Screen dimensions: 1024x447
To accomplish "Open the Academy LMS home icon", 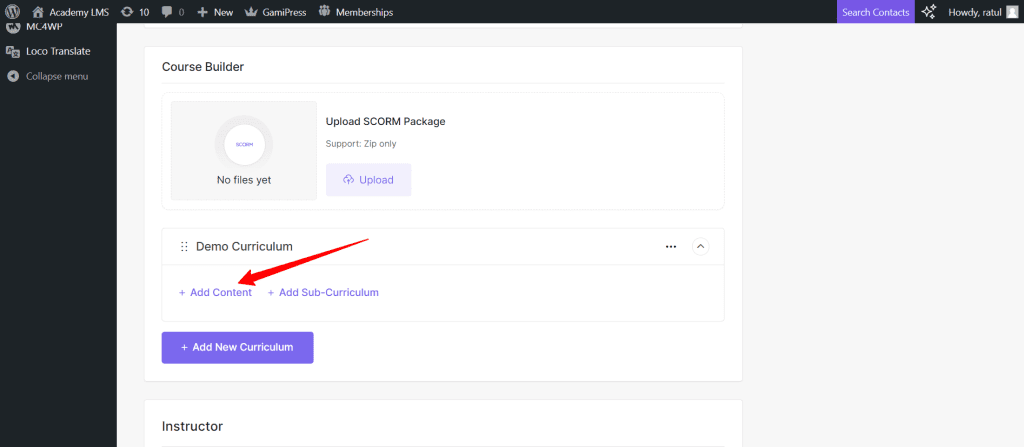I will pos(38,12).
